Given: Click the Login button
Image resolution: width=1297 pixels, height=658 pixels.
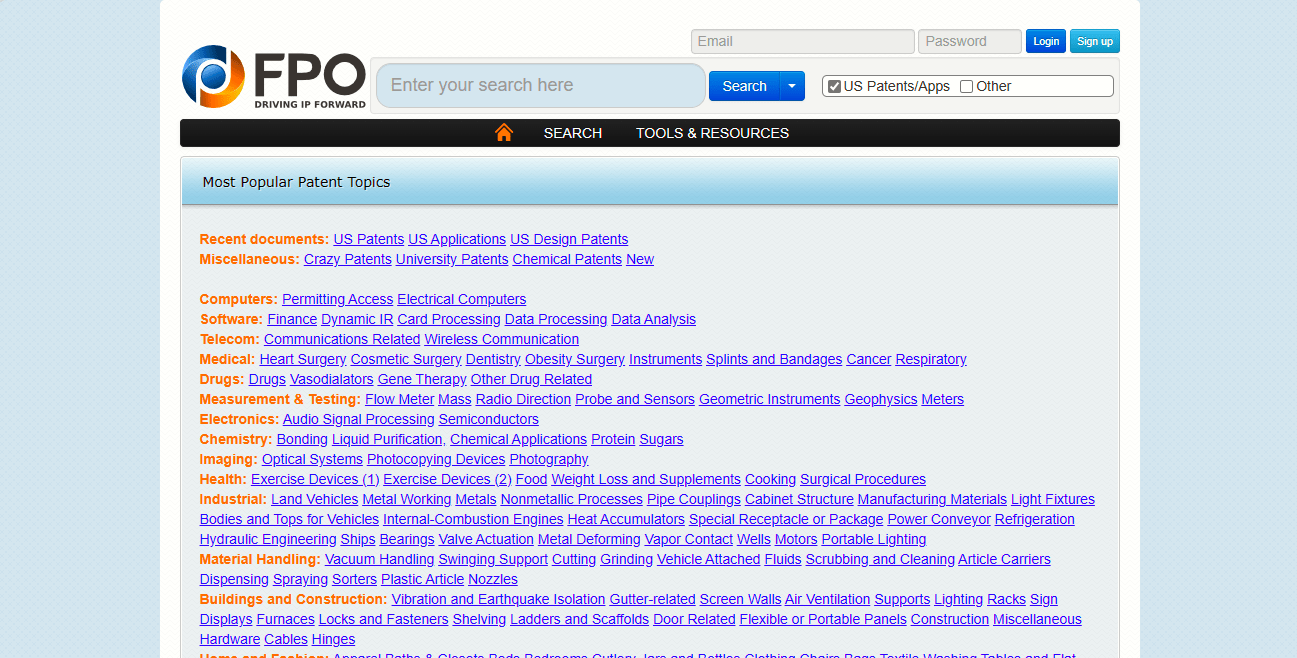Looking at the screenshot, I should pos(1046,41).
